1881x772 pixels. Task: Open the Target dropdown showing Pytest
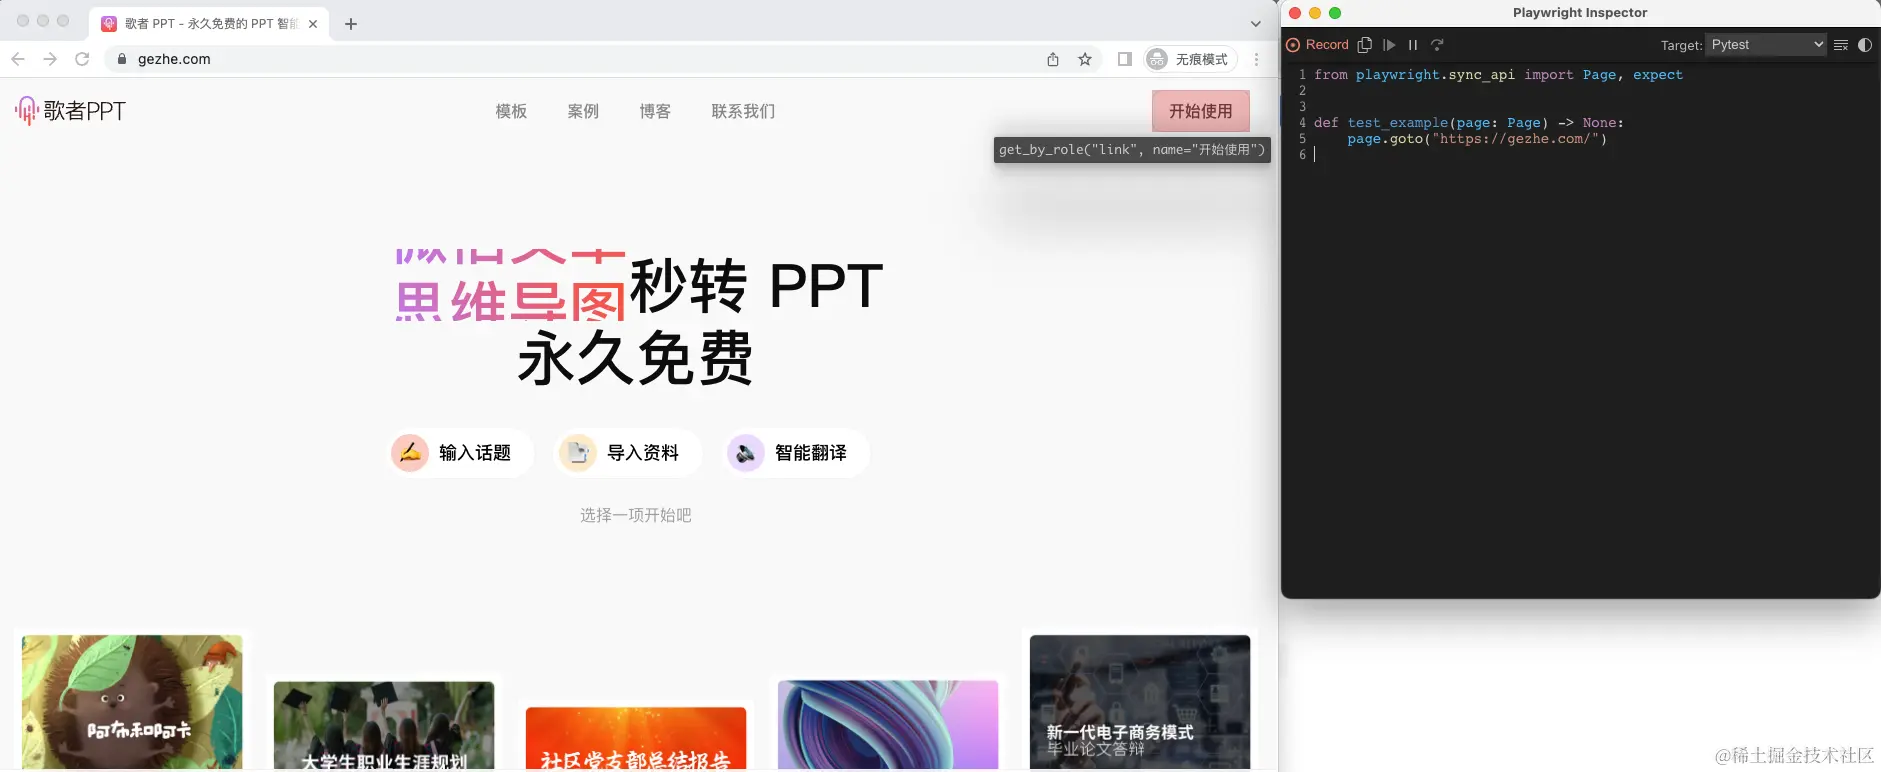(x=1766, y=45)
